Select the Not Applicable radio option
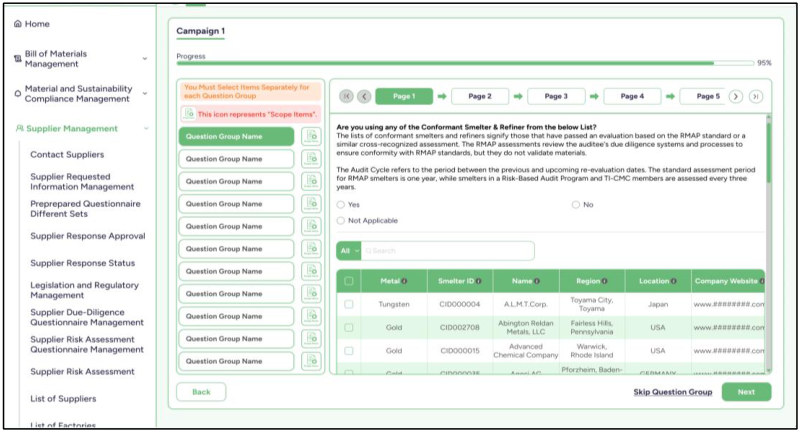Screen dimensions: 801x433 341,221
